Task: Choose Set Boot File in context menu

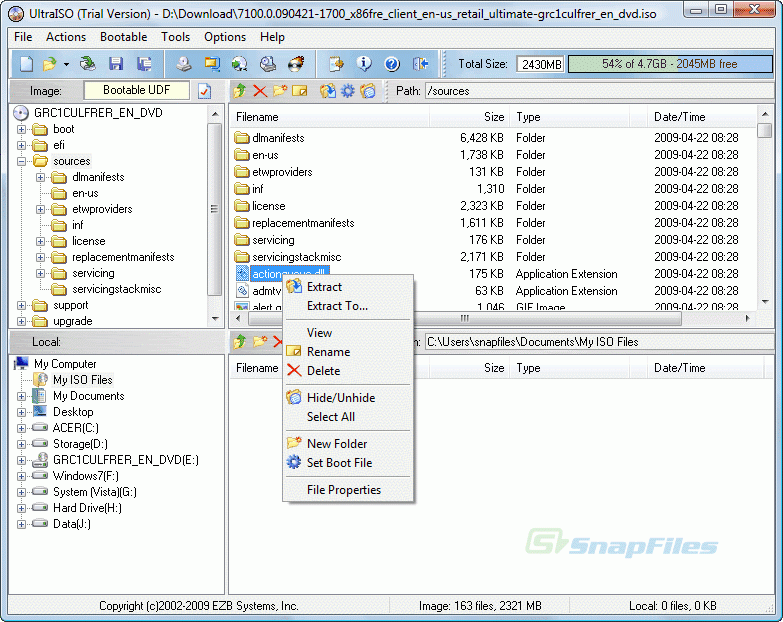Action: pyautogui.click(x=348, y=463)
